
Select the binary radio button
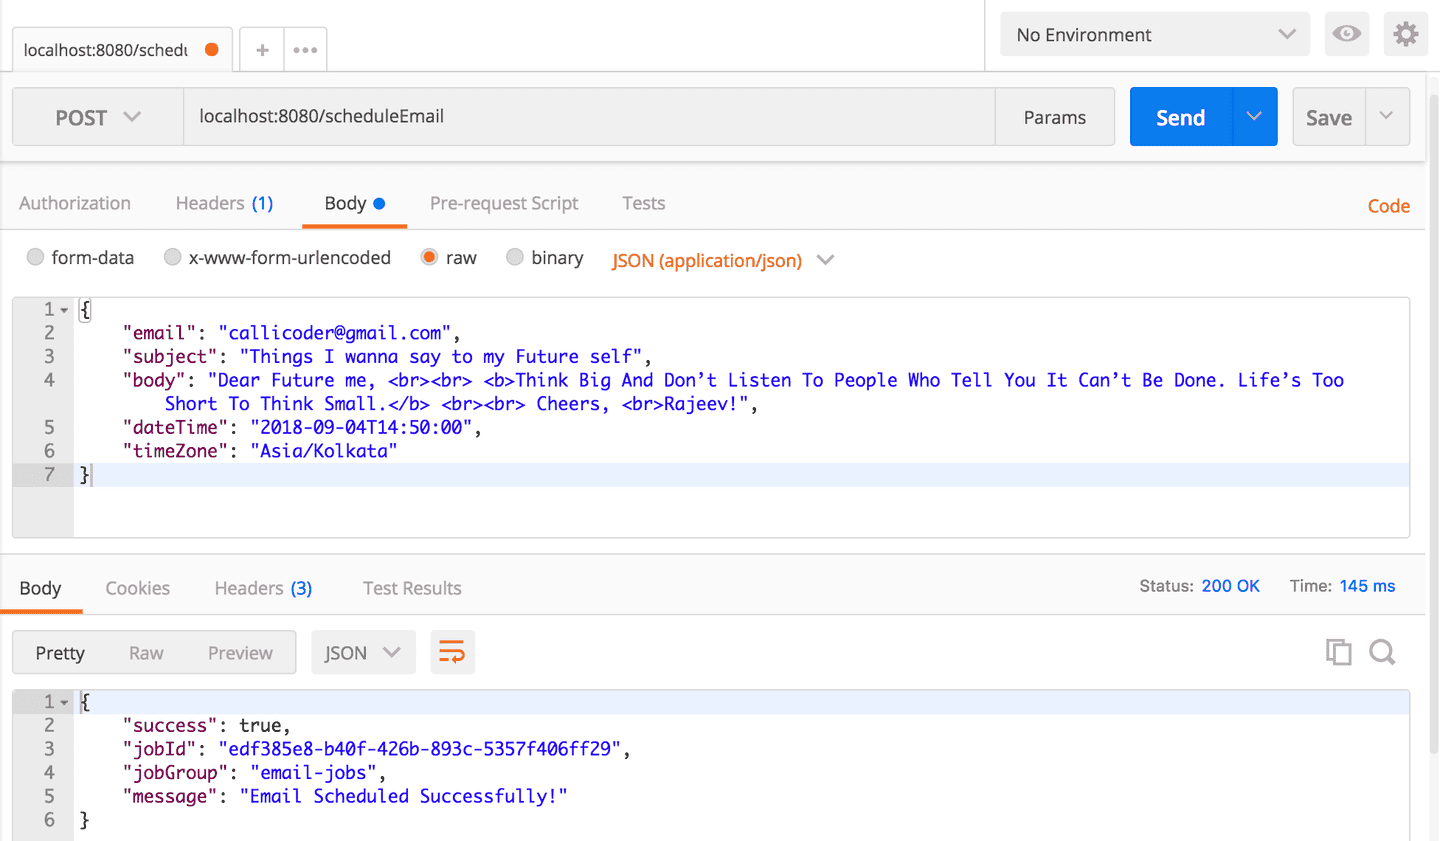[514, 257]
